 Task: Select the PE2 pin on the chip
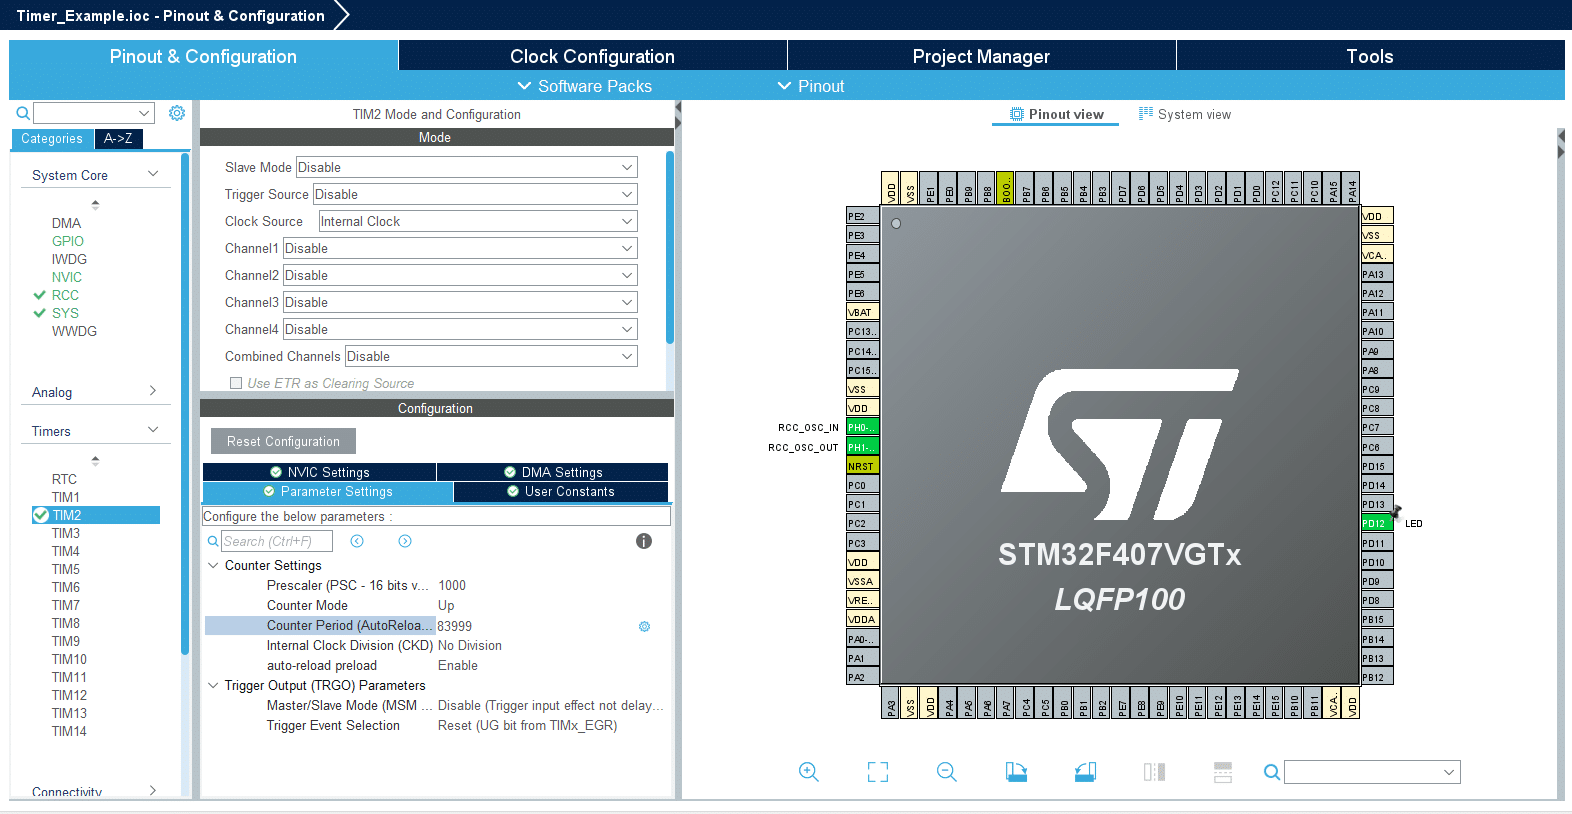(x=863, y=216)
